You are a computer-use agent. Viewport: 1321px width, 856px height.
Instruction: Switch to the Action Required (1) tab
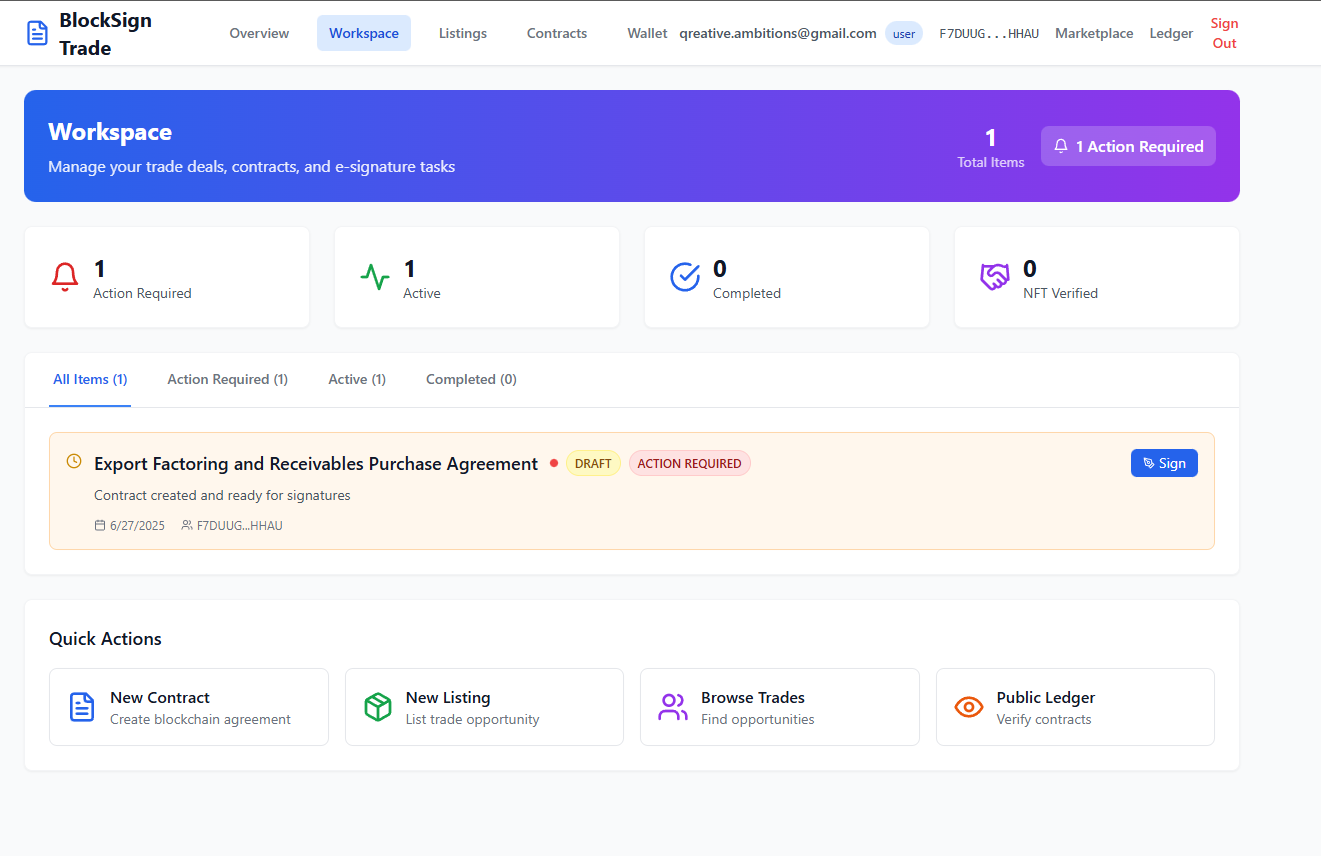click(x=228, y=379)
